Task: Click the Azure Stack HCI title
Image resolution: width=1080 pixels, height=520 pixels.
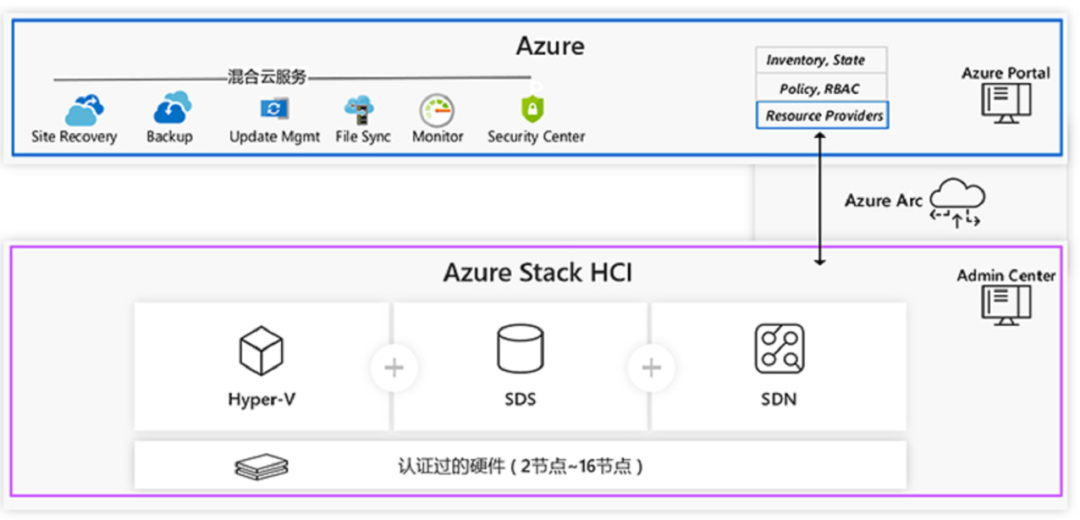Action: (538, 273)
